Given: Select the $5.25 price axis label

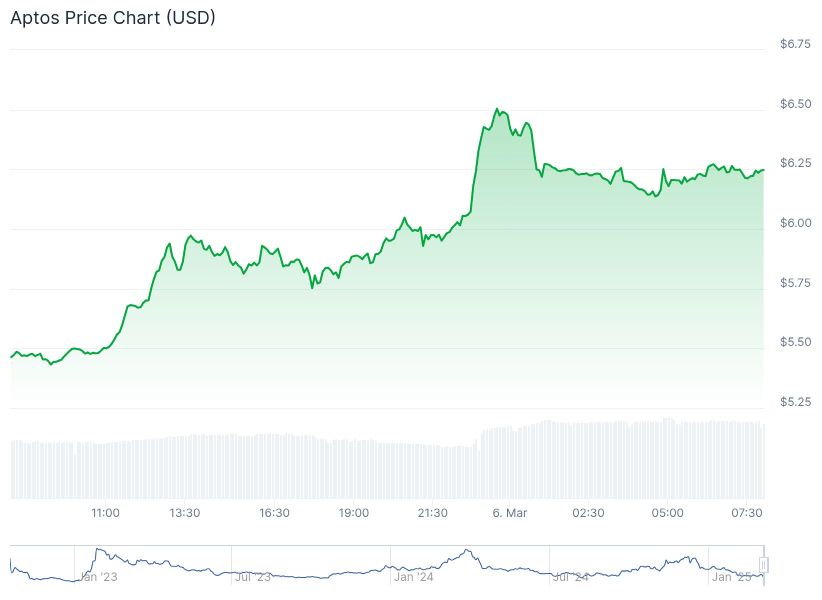Looking at the screenshot, I should coord(795,402).
